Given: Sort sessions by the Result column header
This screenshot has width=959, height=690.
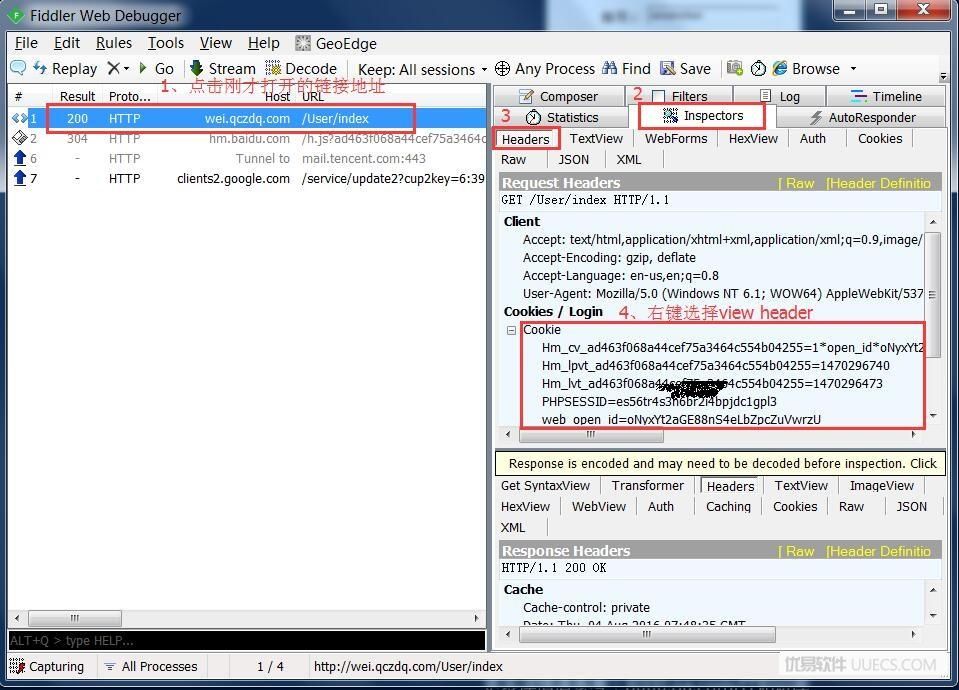Looking at the screenshot, I should tap(77, 97).
